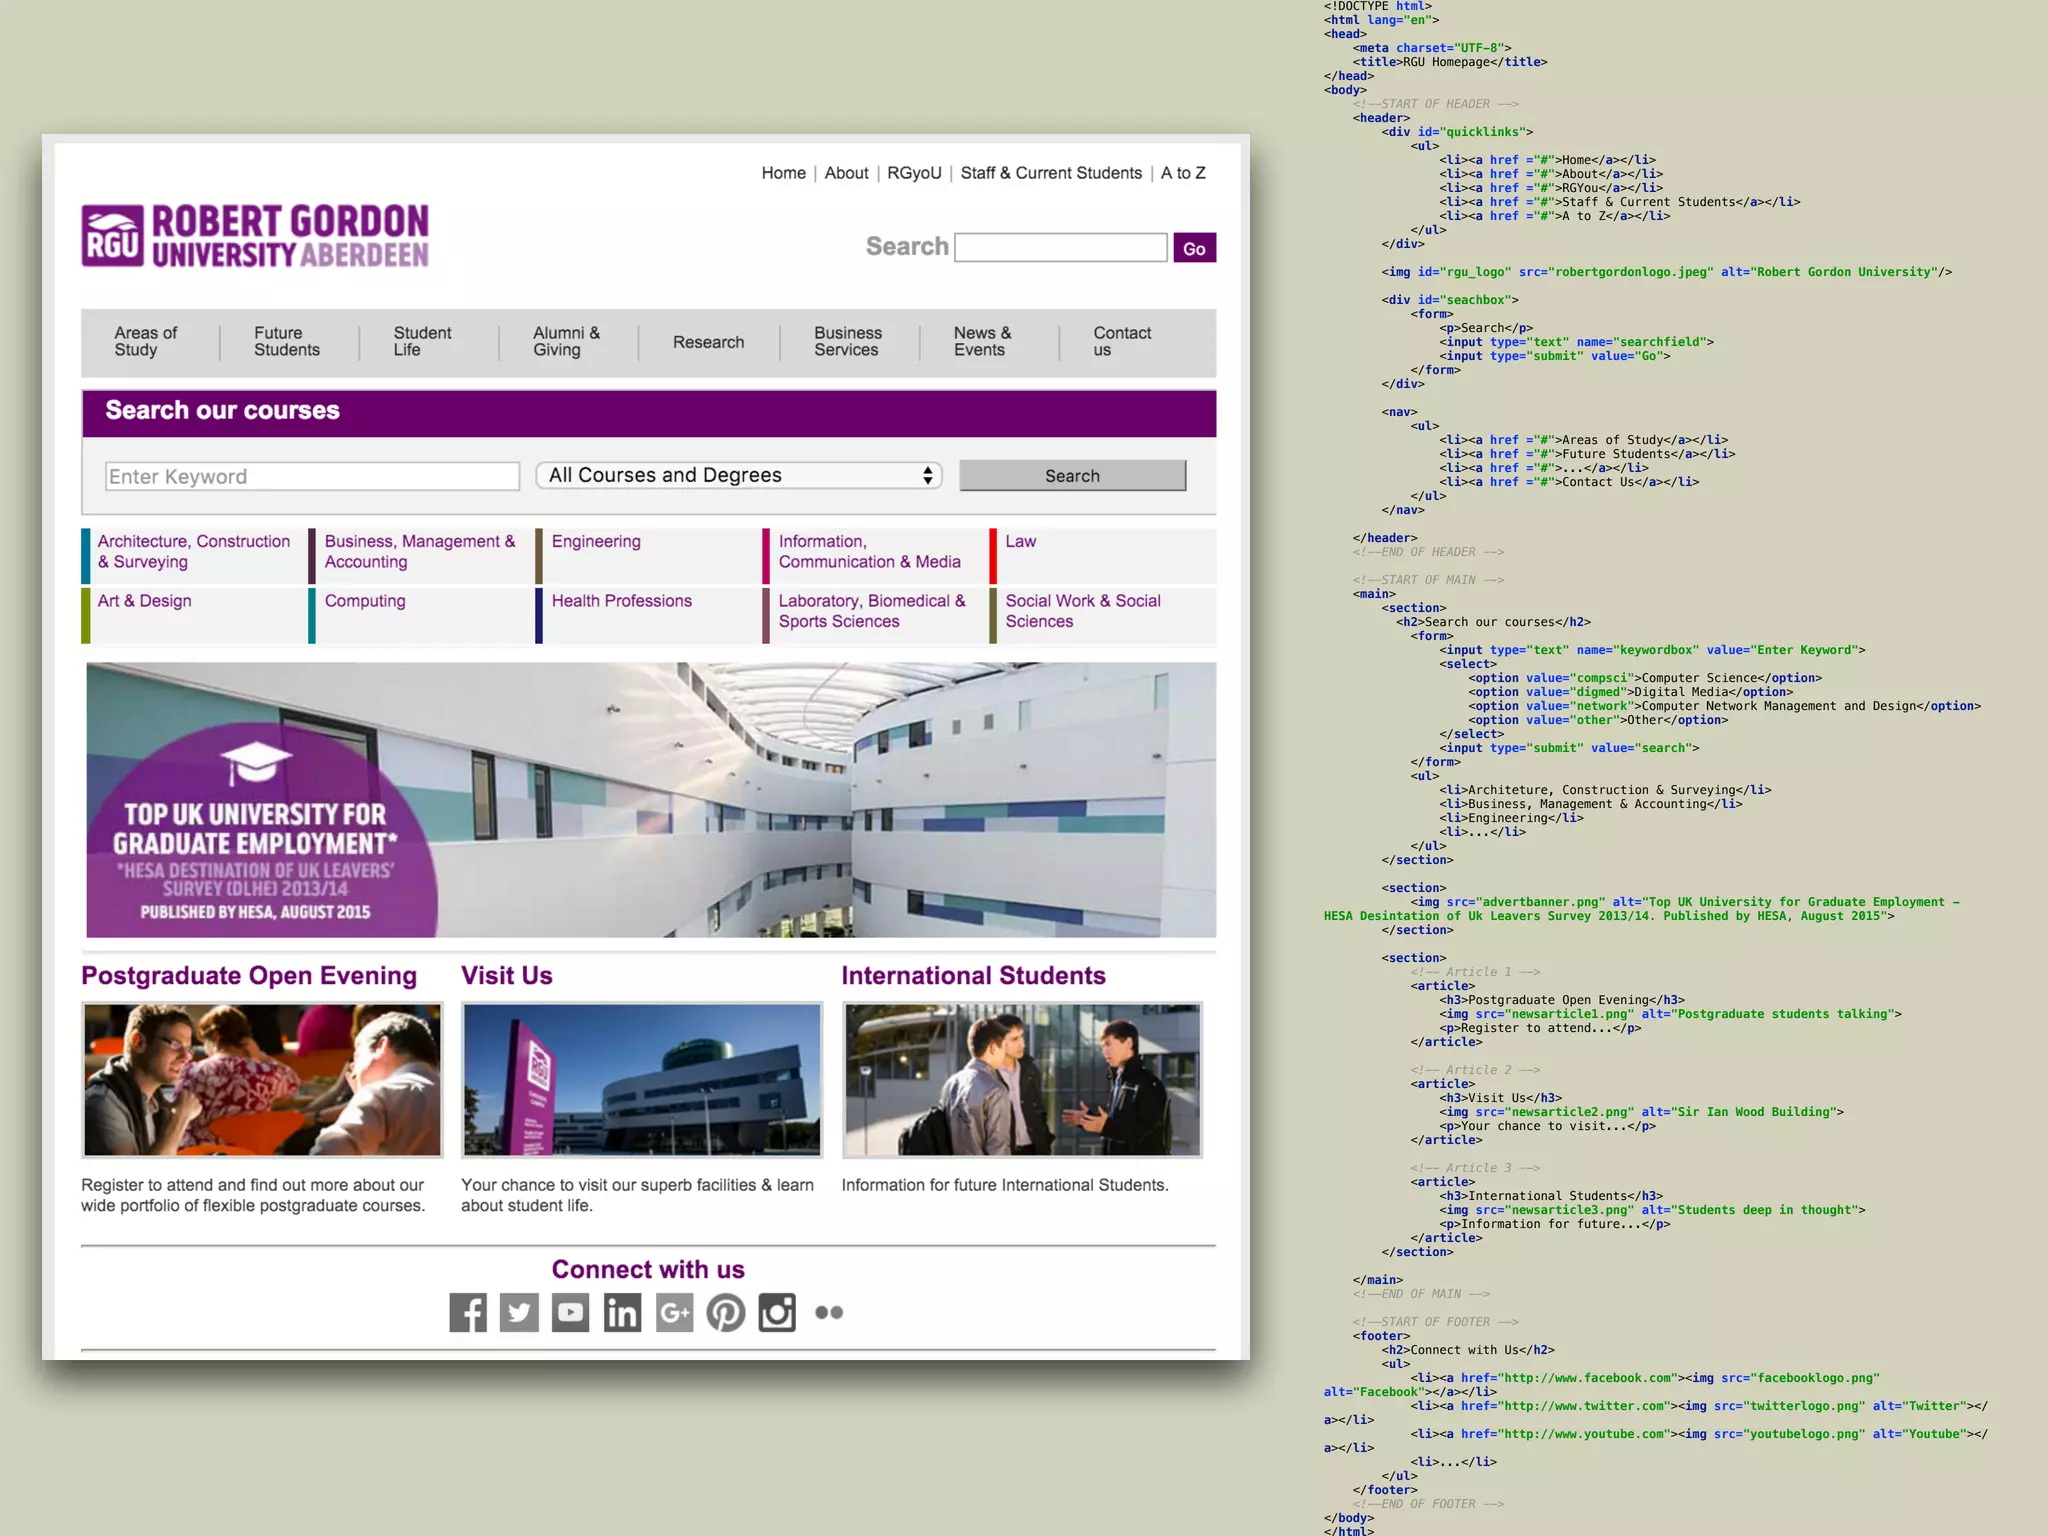Open the graduate employment banner image

(x=650, y=800)
